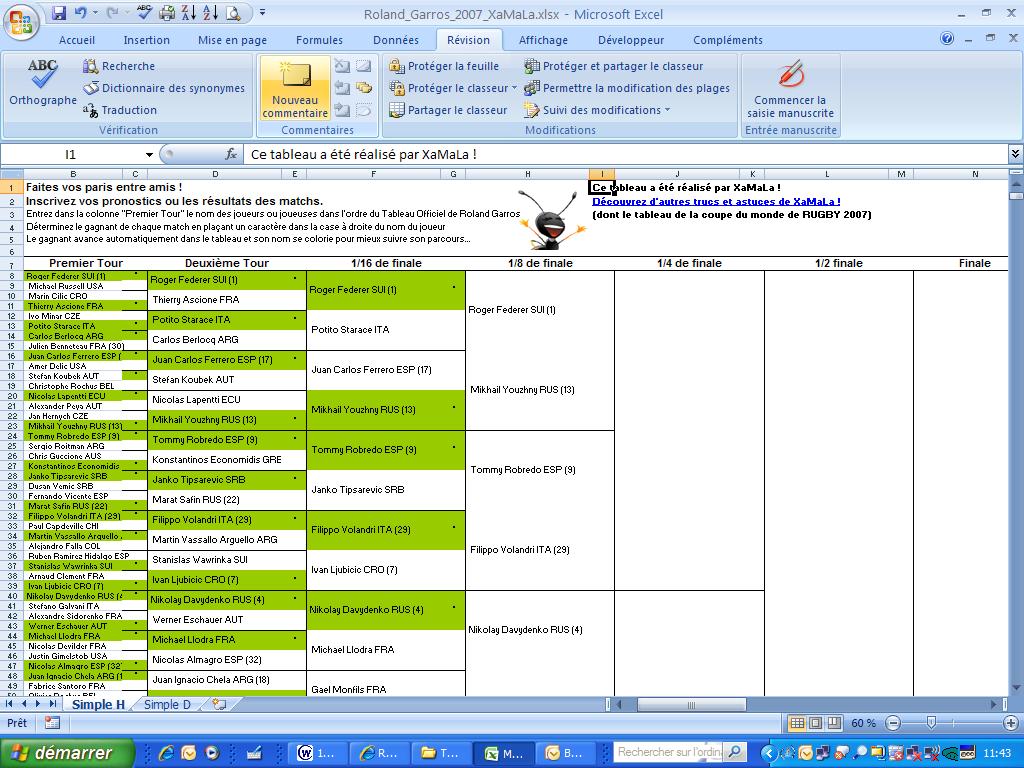Click the 60 % zoom level button
This screenshot has width=1024, height=768.
click(864, 723)
